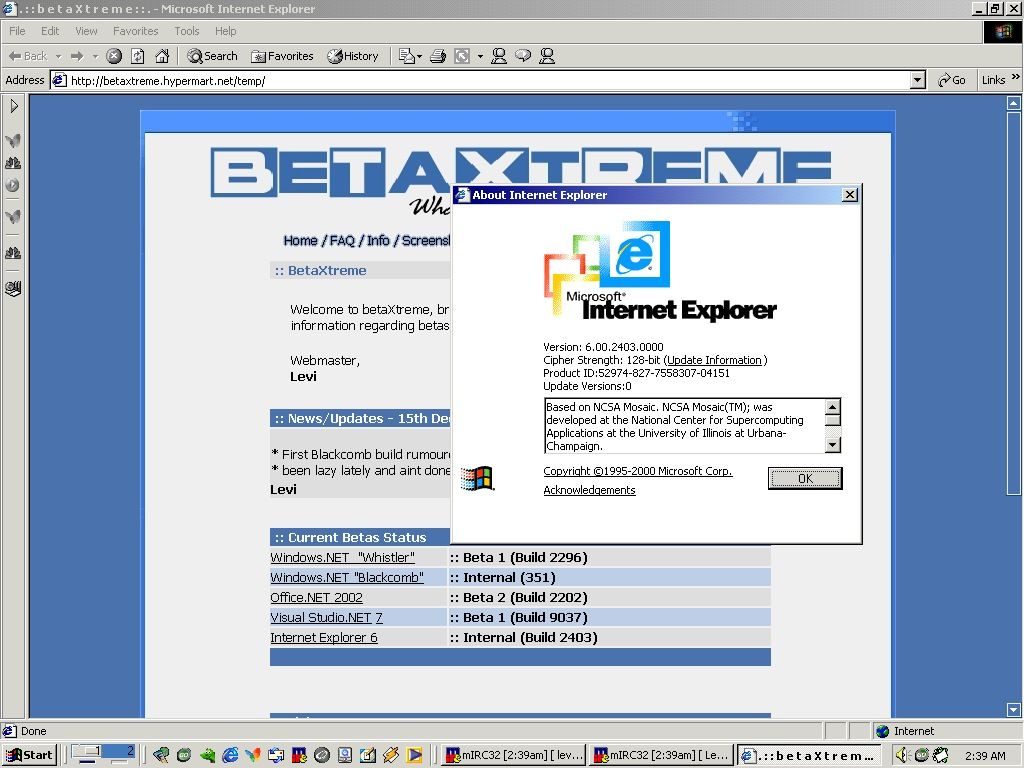1024x768 pixels.
Task: Click the Print icon in toolbar
Action: point(438,56)
